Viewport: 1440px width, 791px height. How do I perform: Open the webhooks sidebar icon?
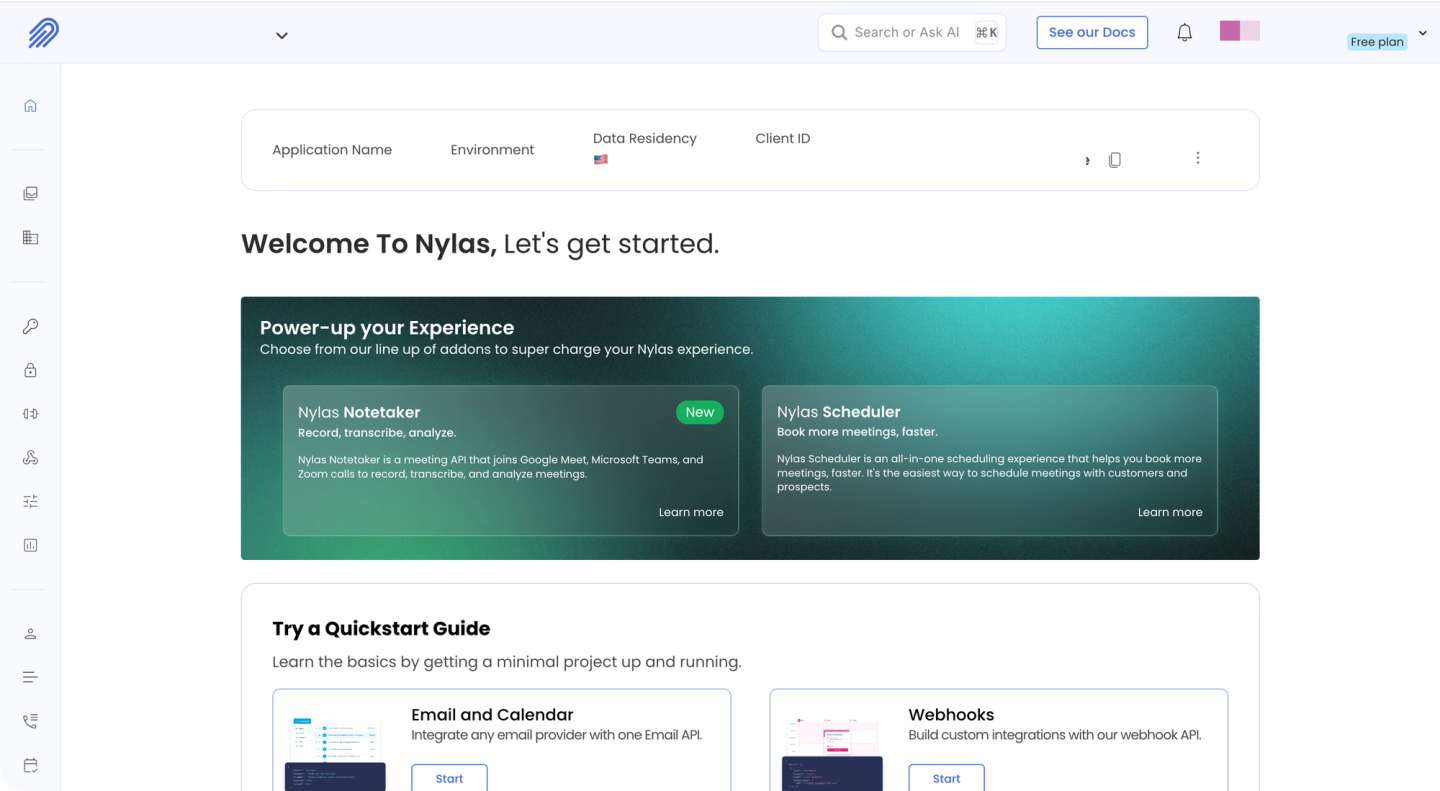click(30, 458)
